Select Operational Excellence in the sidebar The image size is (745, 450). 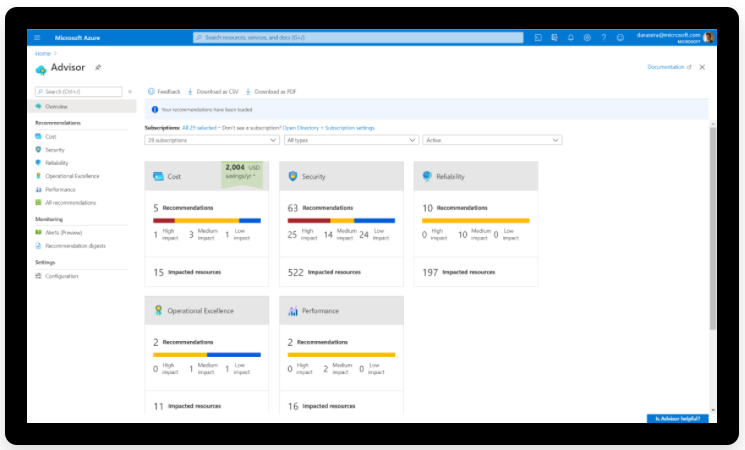click(x=72, y=175)
